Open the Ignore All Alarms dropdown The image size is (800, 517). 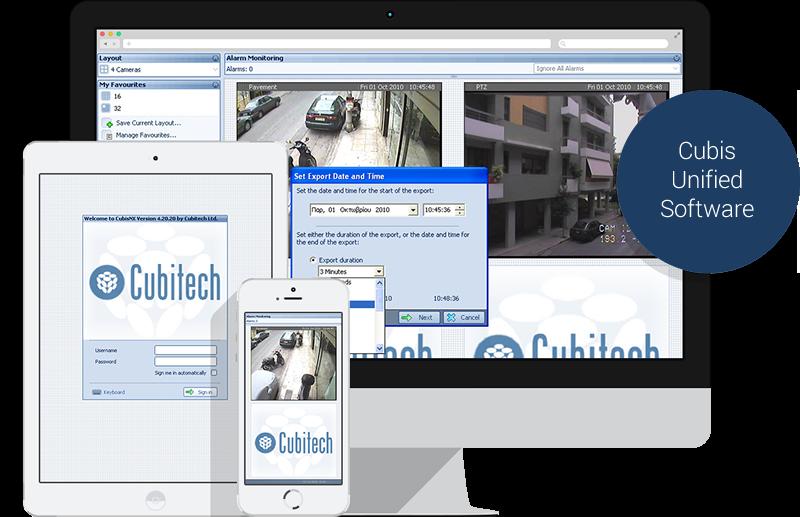pyautogui.click(x=675, y=68)
